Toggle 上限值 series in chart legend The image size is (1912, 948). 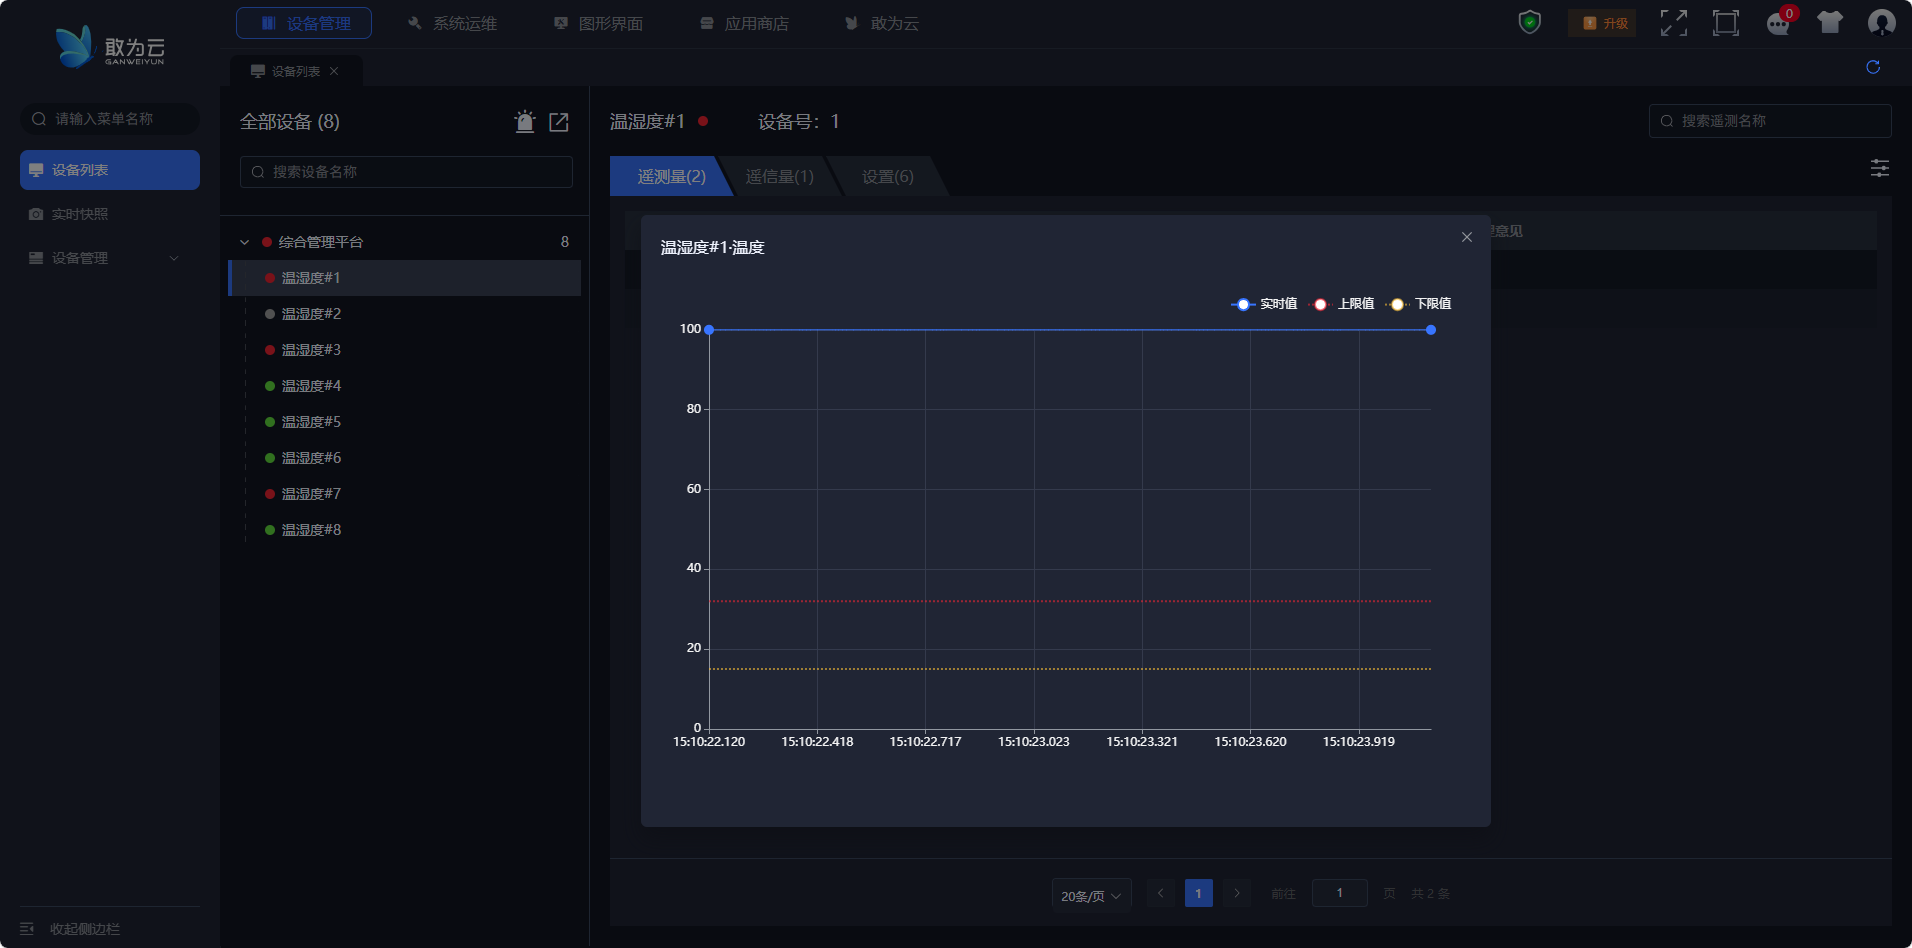[x=1342, y=304]
